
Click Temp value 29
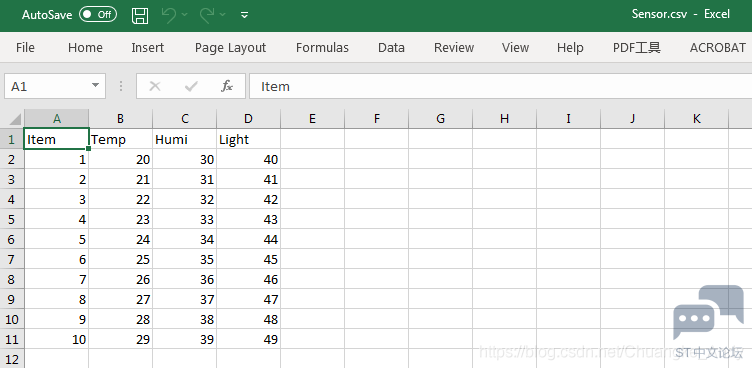[120, 339]
